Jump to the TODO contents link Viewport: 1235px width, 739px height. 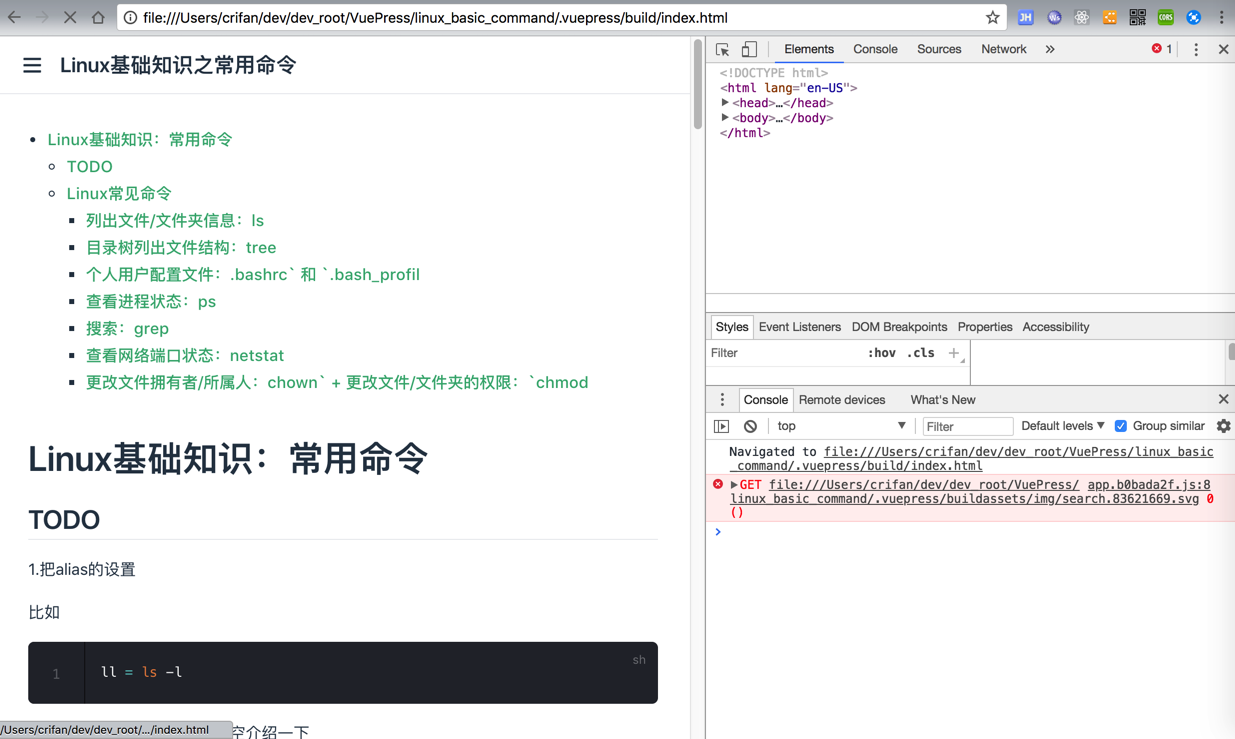tap(89, 167)
